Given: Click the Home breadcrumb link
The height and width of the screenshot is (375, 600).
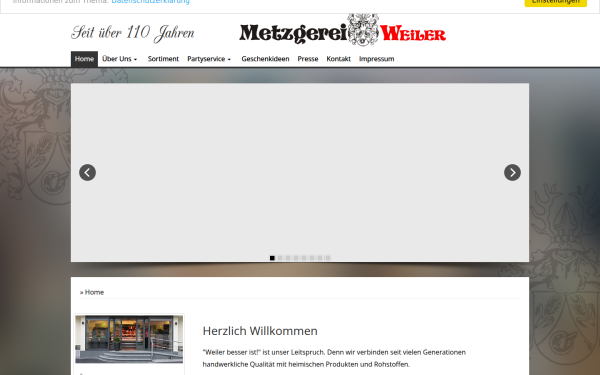Looking at the screenshot, I should point(94,292).
